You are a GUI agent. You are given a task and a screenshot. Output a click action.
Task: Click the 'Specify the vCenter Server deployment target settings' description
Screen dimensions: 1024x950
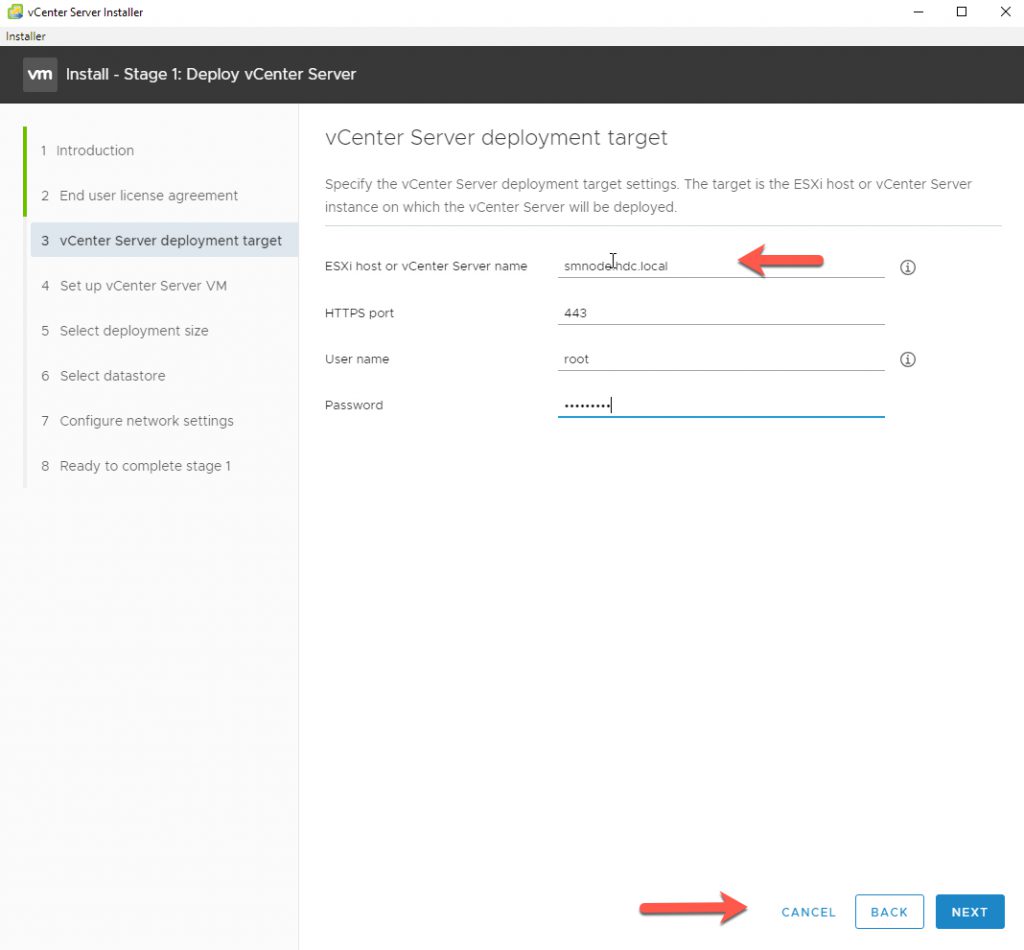point(648,195)
